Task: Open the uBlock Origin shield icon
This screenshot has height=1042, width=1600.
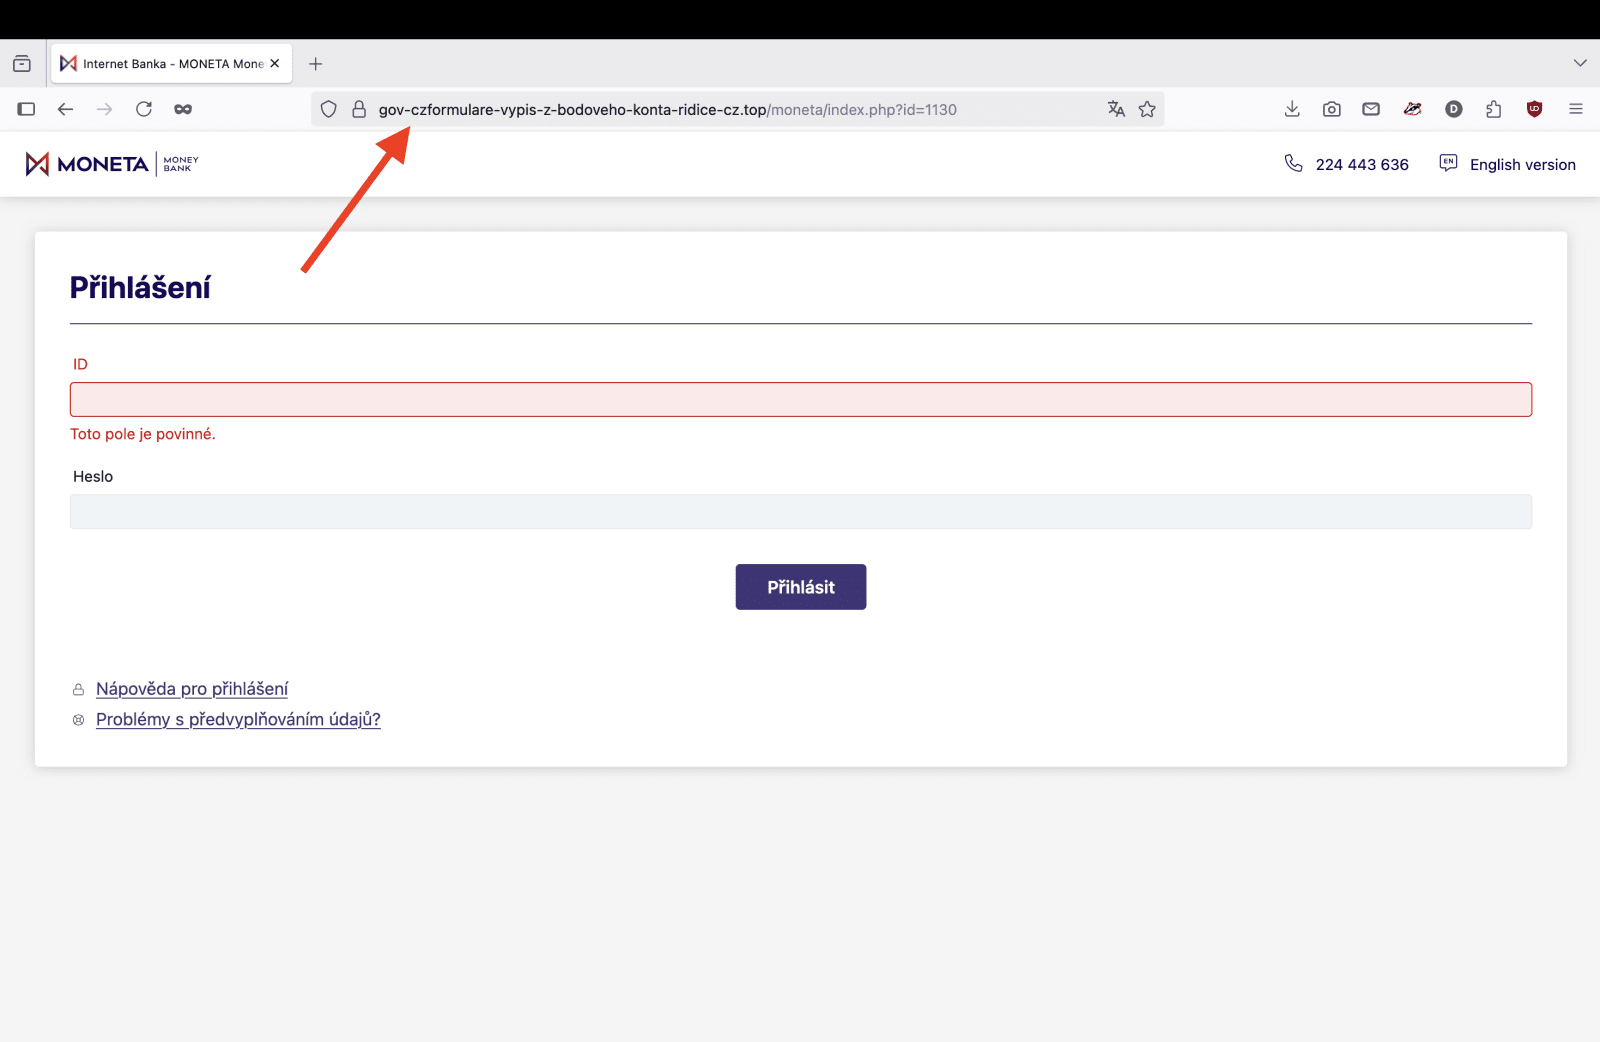Action: (x=1535, y=109)
